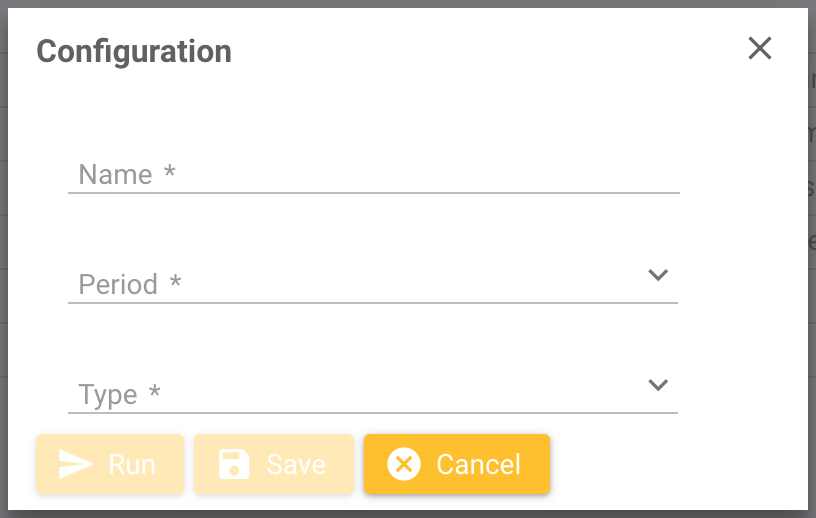Click the "Type *" placeholder label
This screenshot has width=816, height=518.
click(x=119, y=395)
